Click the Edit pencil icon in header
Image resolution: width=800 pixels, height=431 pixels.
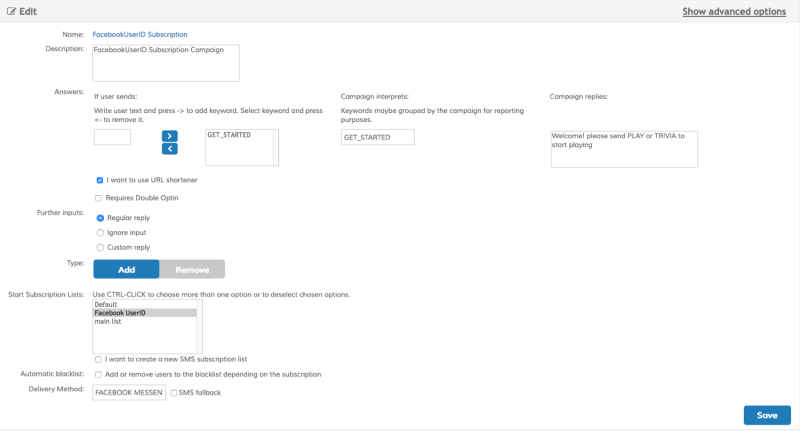(12, 11)
